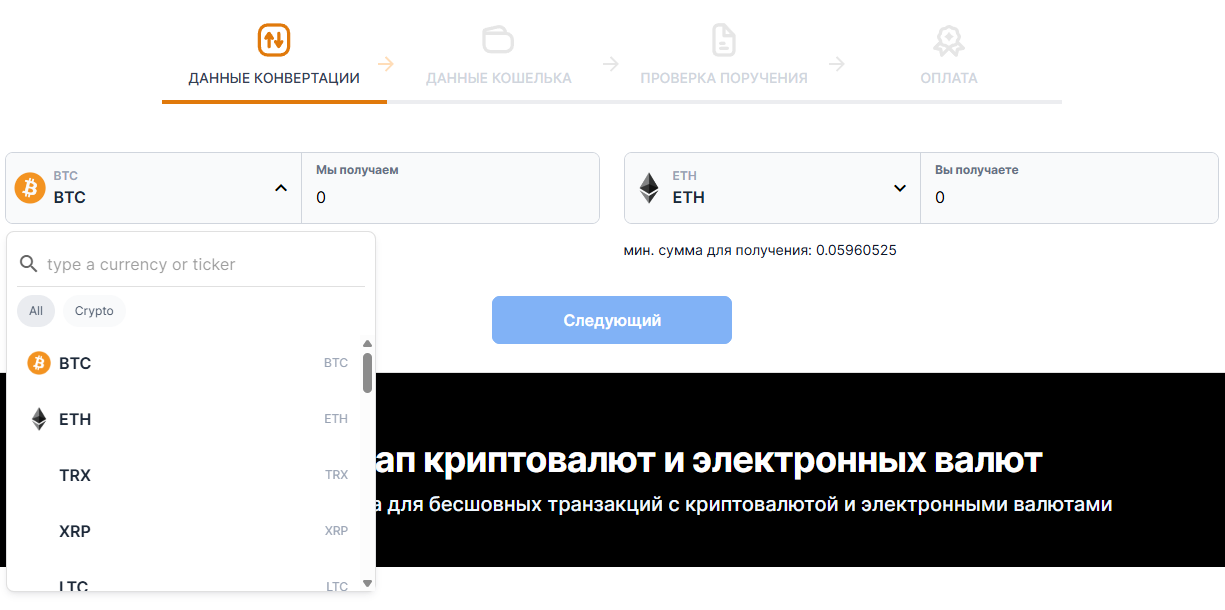Choose XRP from the currency list
The width and height of the screenshot is (1225, 610).
(188, 531)
